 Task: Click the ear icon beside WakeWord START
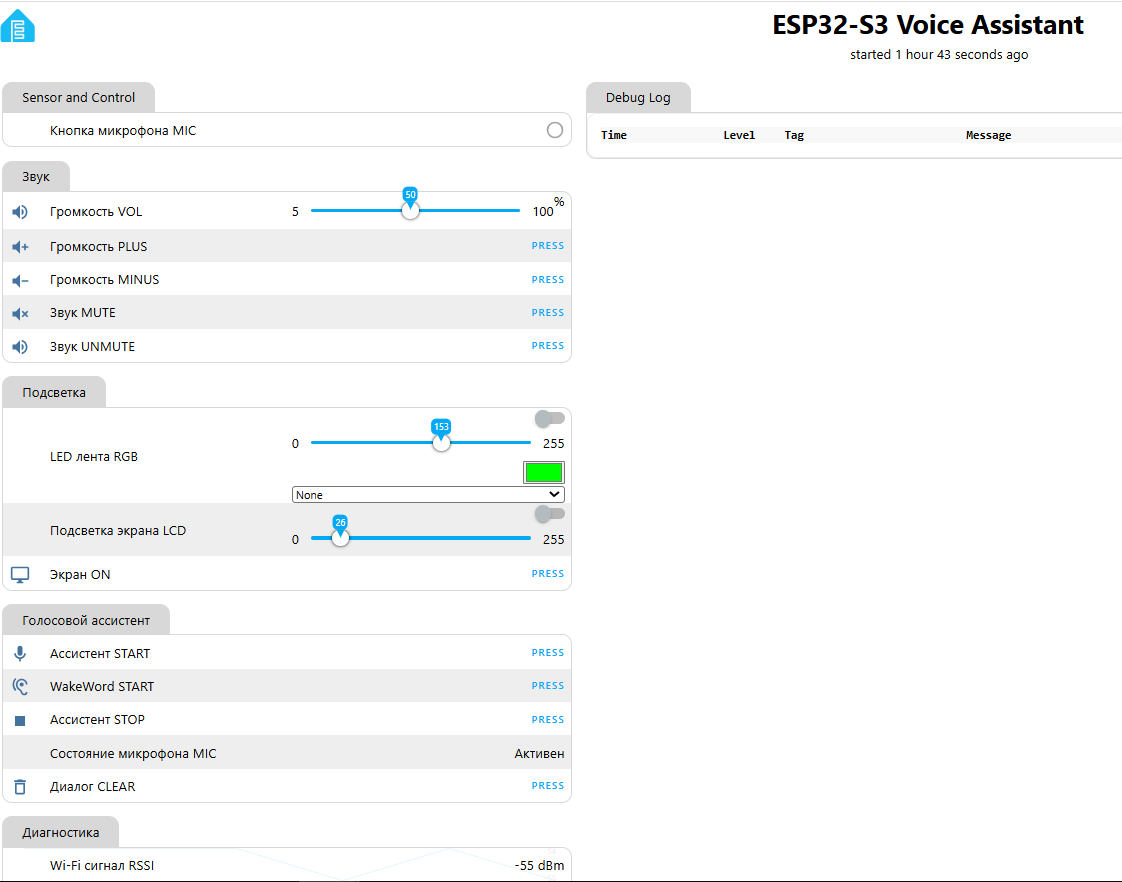point(20,687)
